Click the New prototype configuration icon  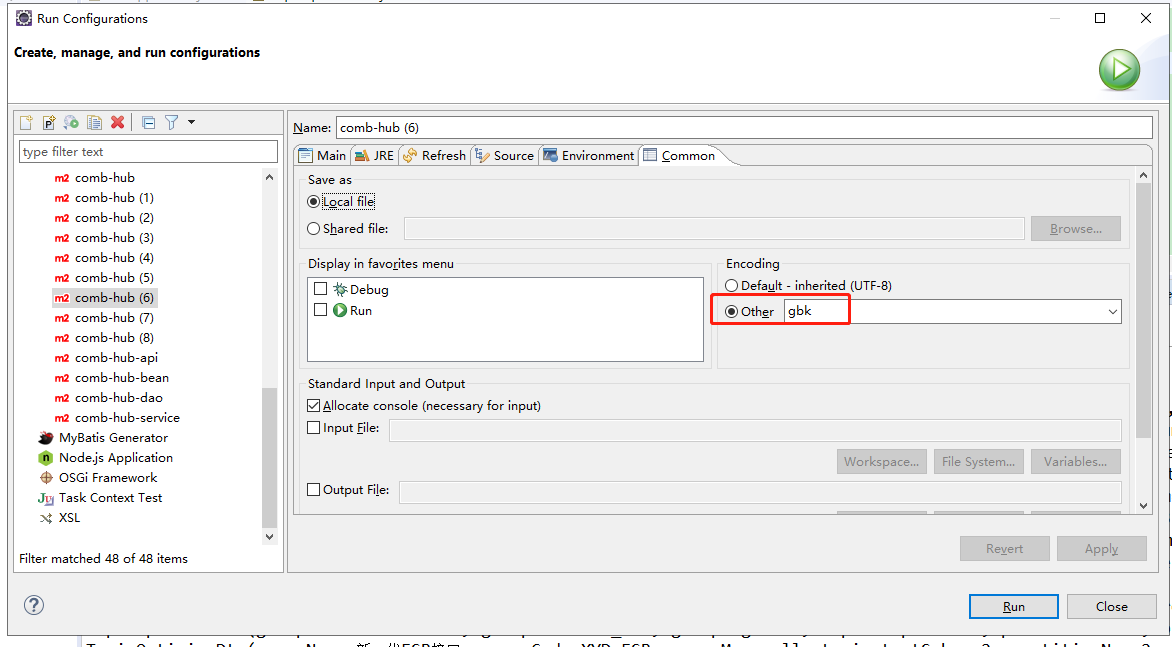coord(49,122)
